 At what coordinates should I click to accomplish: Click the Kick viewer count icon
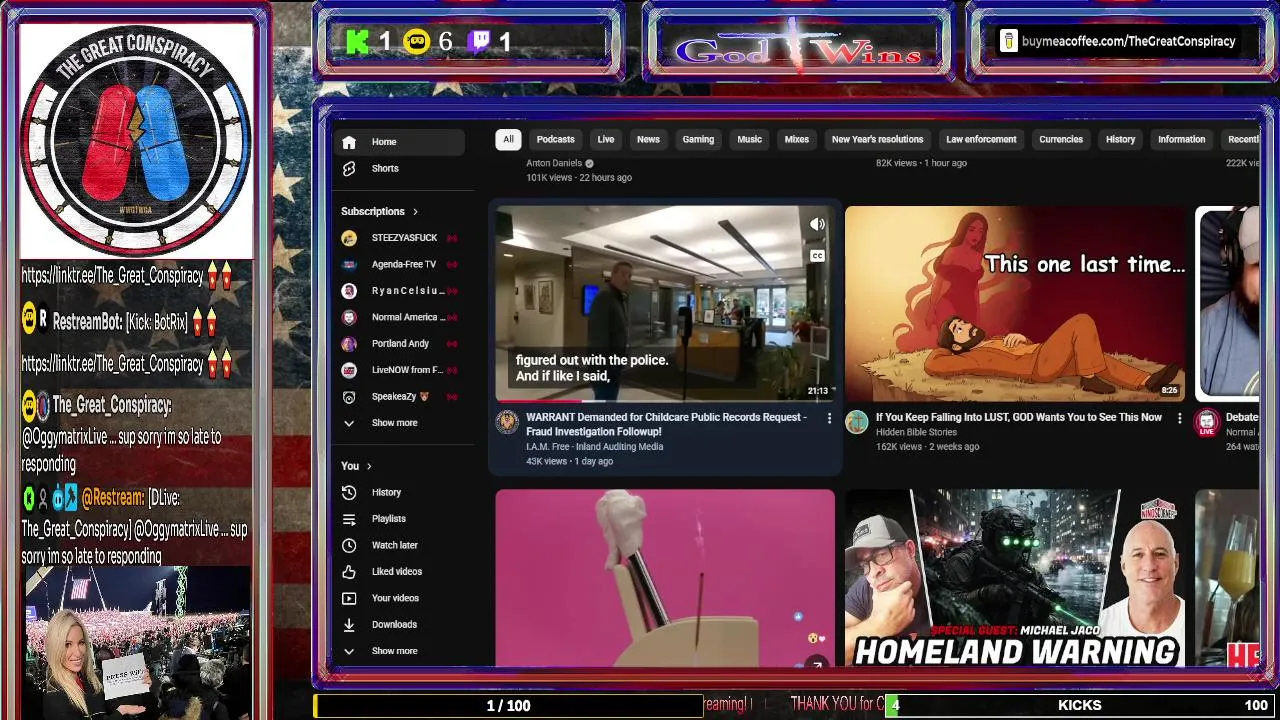point(357,41)
